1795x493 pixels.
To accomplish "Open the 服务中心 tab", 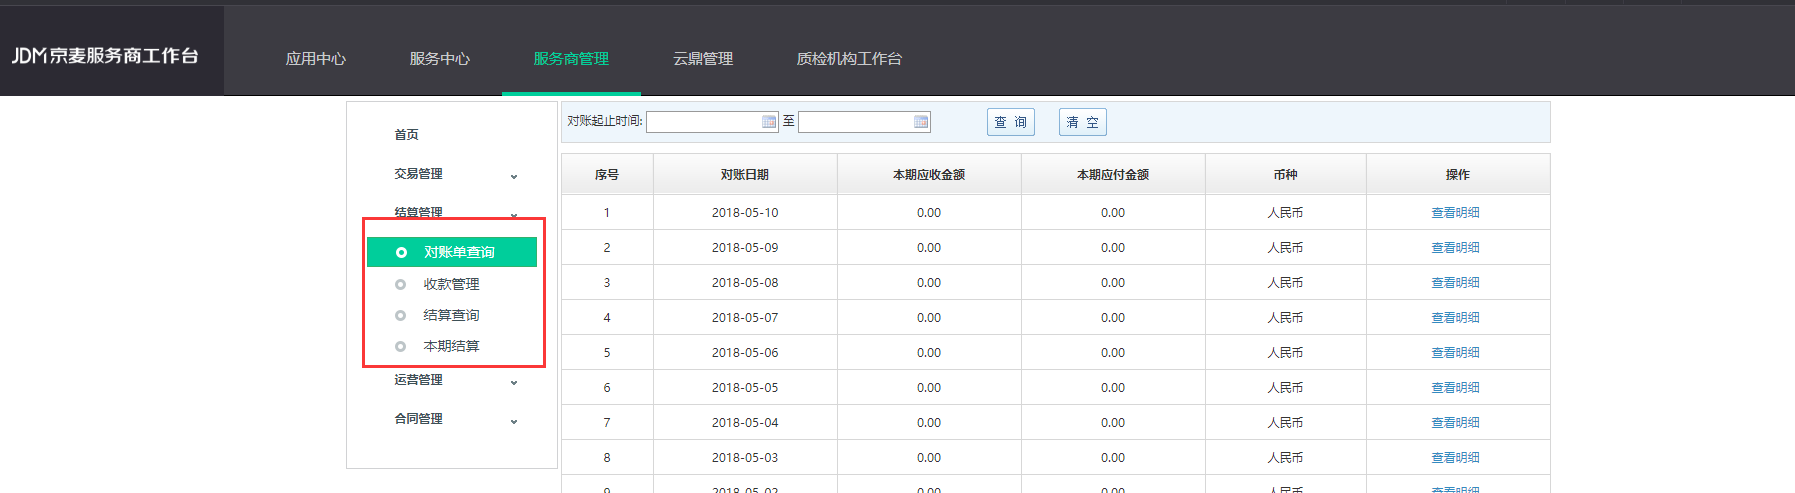I will pos(440,59).
